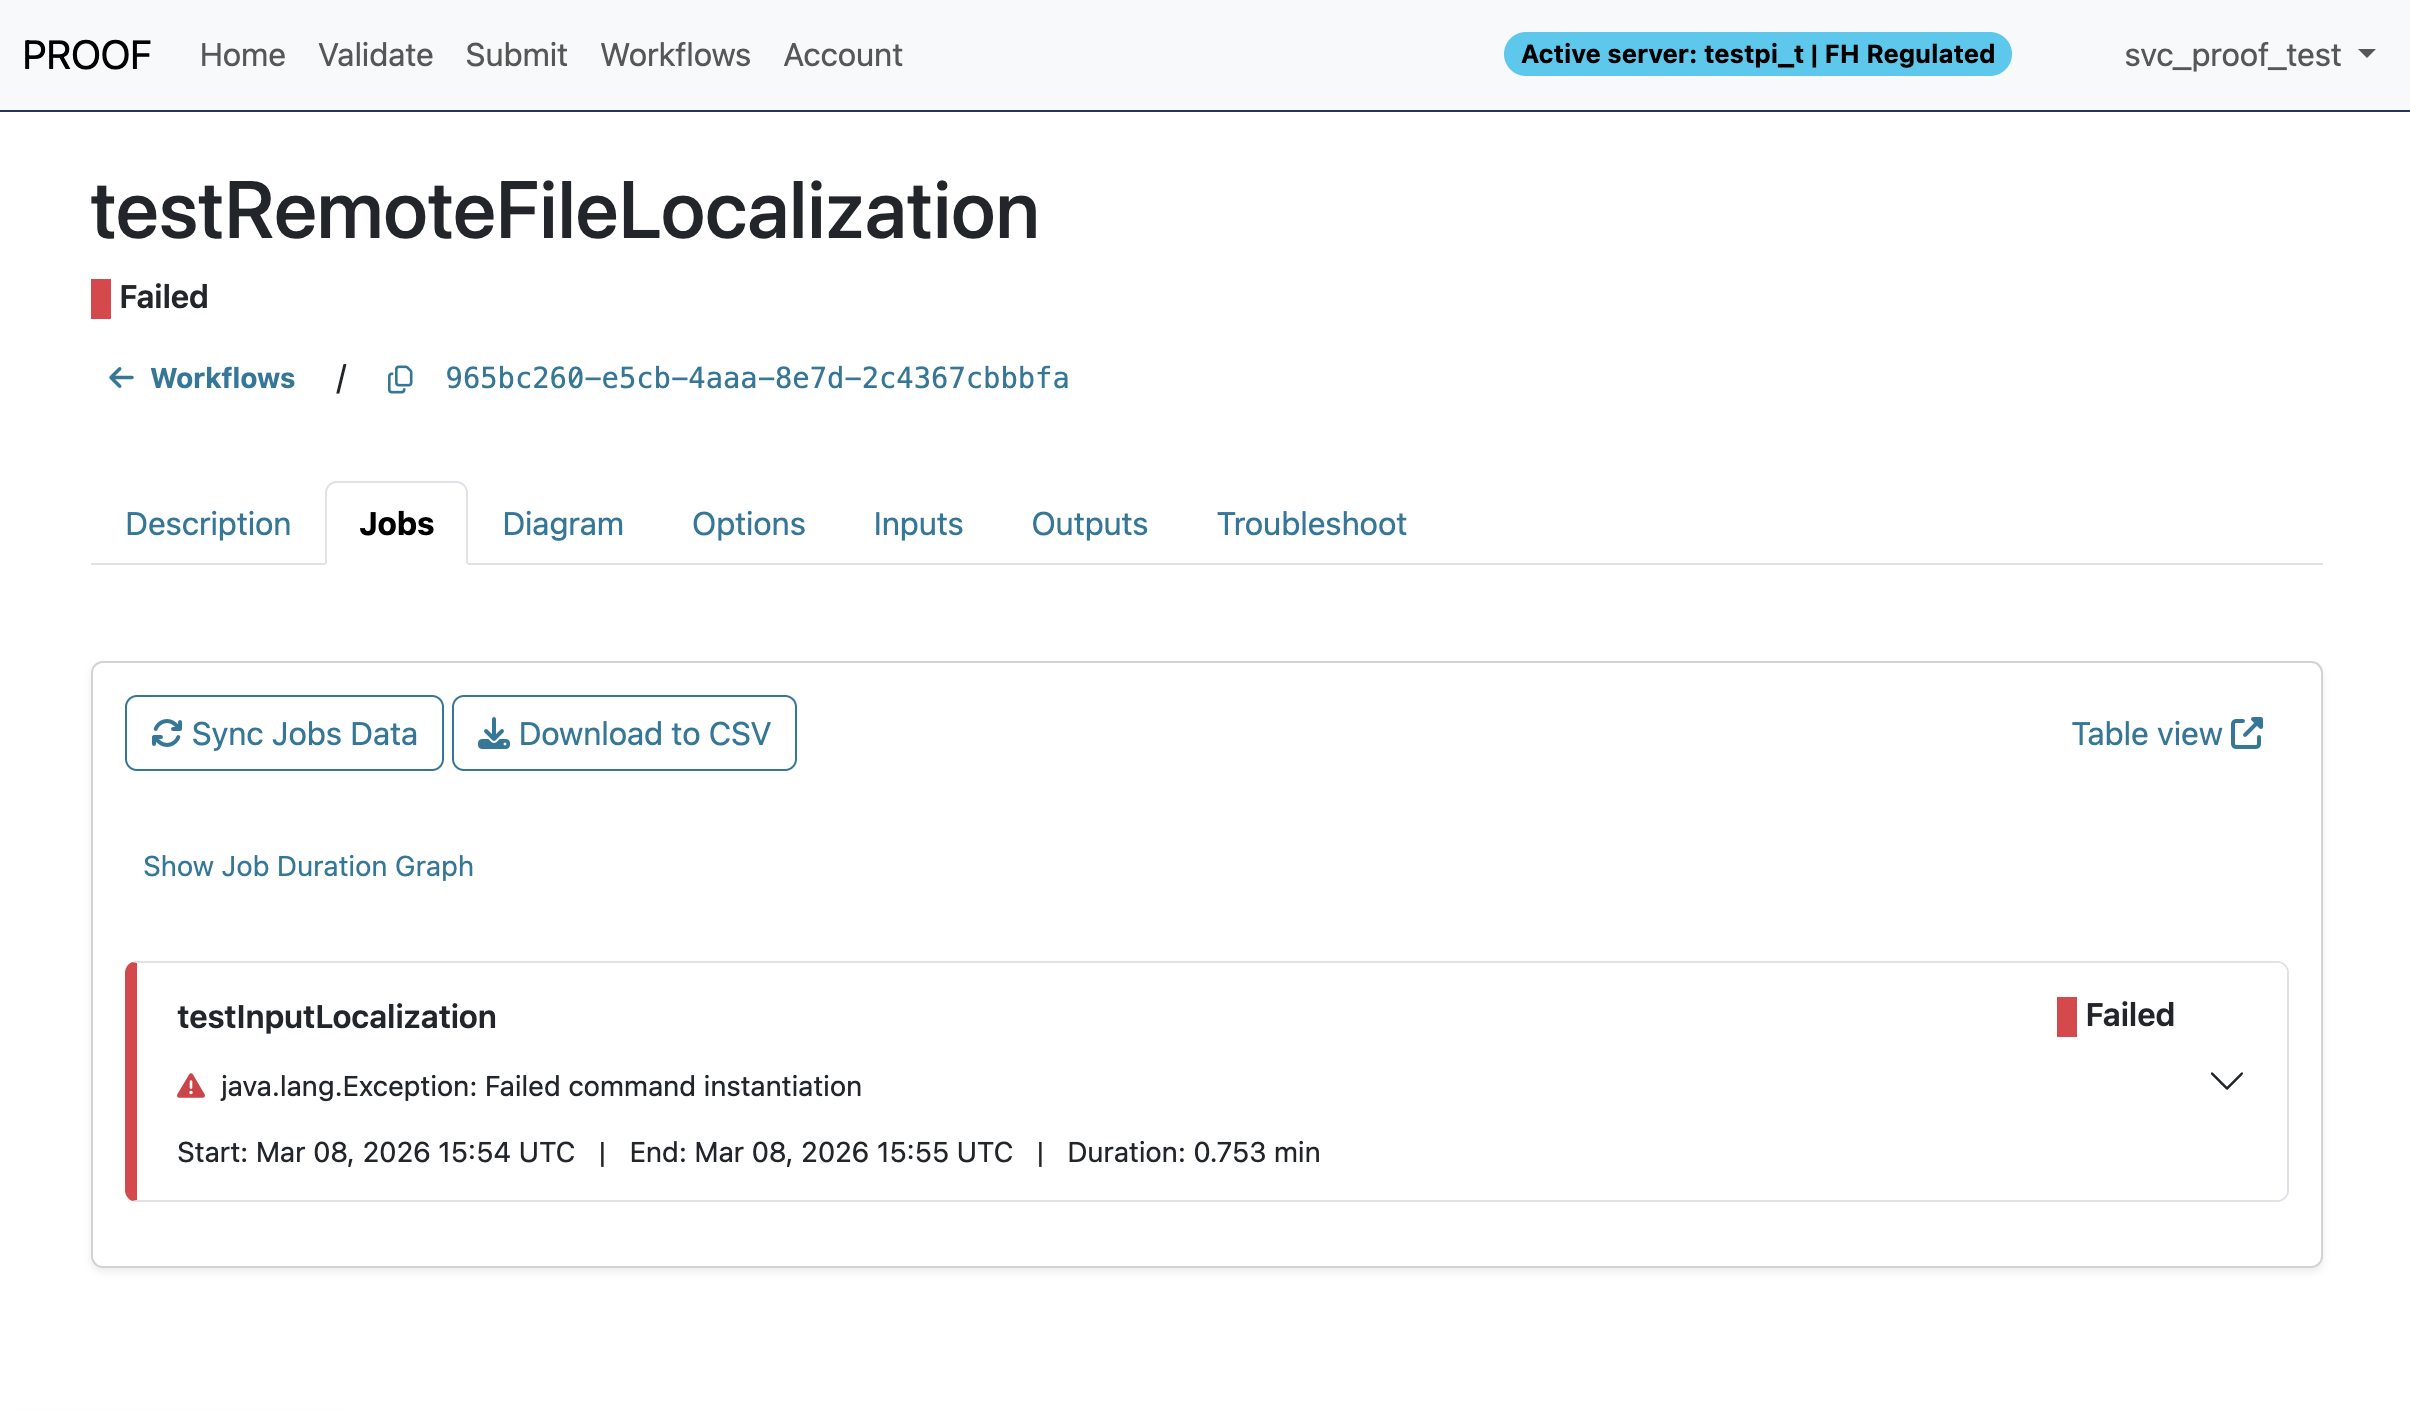The image size is (2410, 1410).
Task: Click the workflow ID 965bc260 link
Action: [757, 378]
